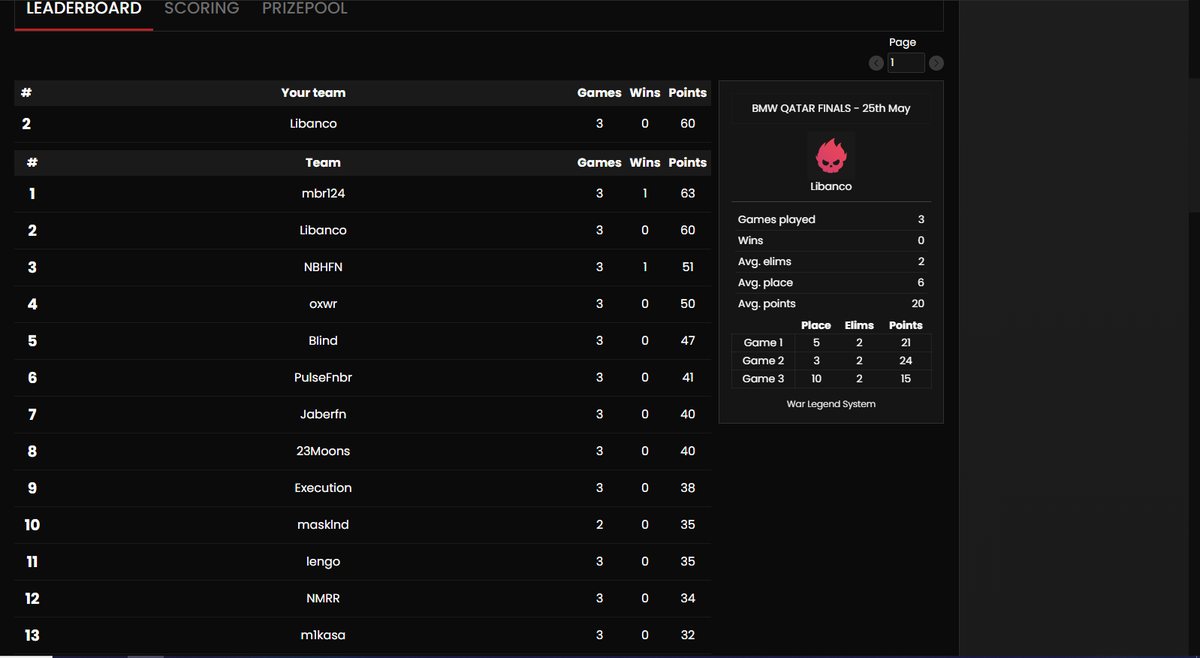
Task: Select team Jaberfn in the leaderboard
Action: pyautogui.click(x=363, y=414)
